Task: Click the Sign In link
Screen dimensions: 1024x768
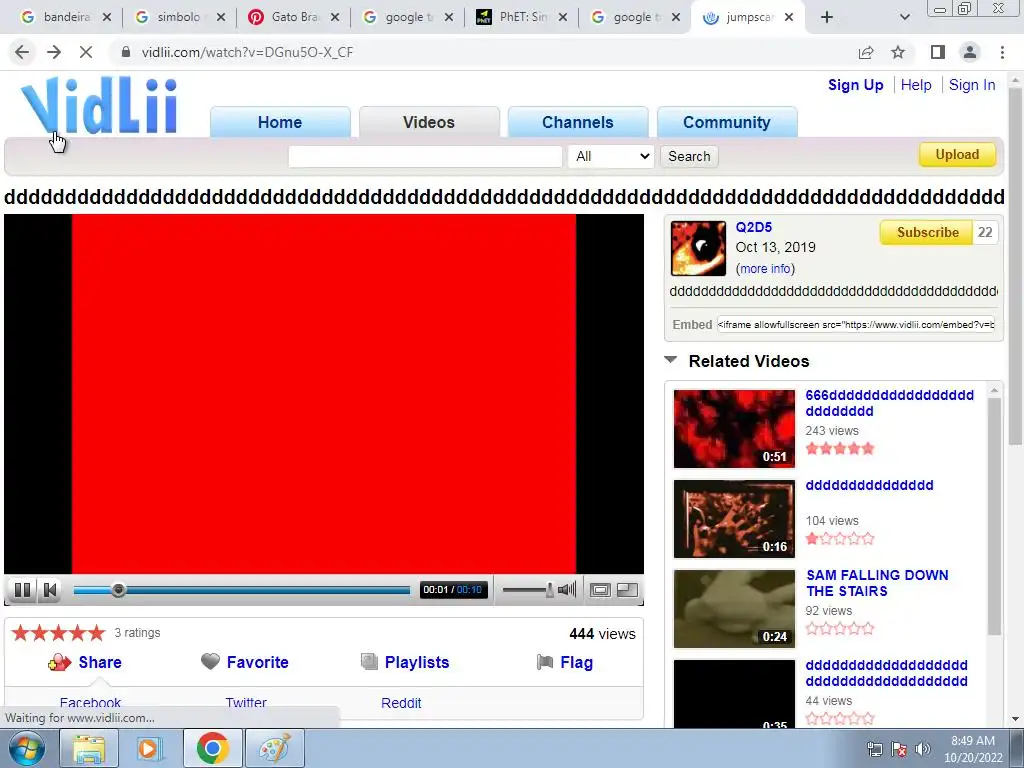Action: point(972,85)
